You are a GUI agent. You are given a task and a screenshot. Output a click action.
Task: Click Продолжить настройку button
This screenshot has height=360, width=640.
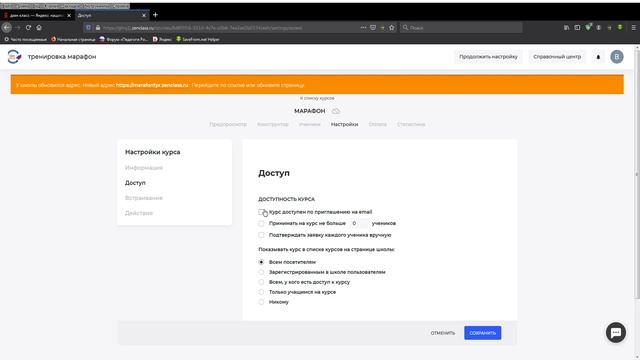488,57
